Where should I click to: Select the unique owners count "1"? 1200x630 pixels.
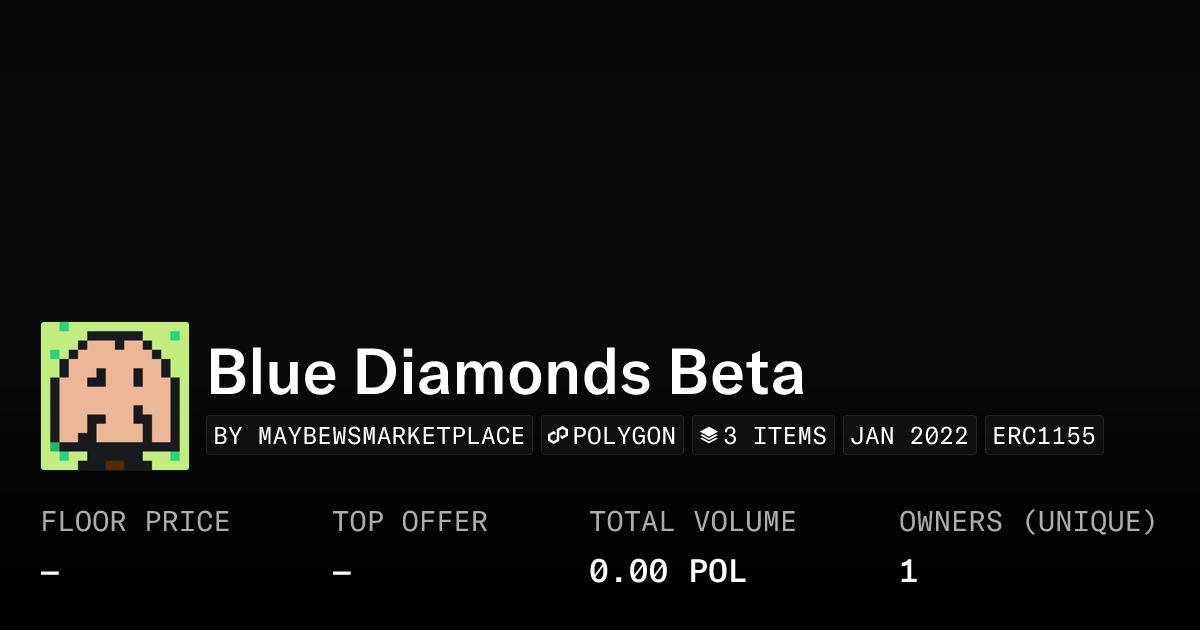(x=908, y=572)
